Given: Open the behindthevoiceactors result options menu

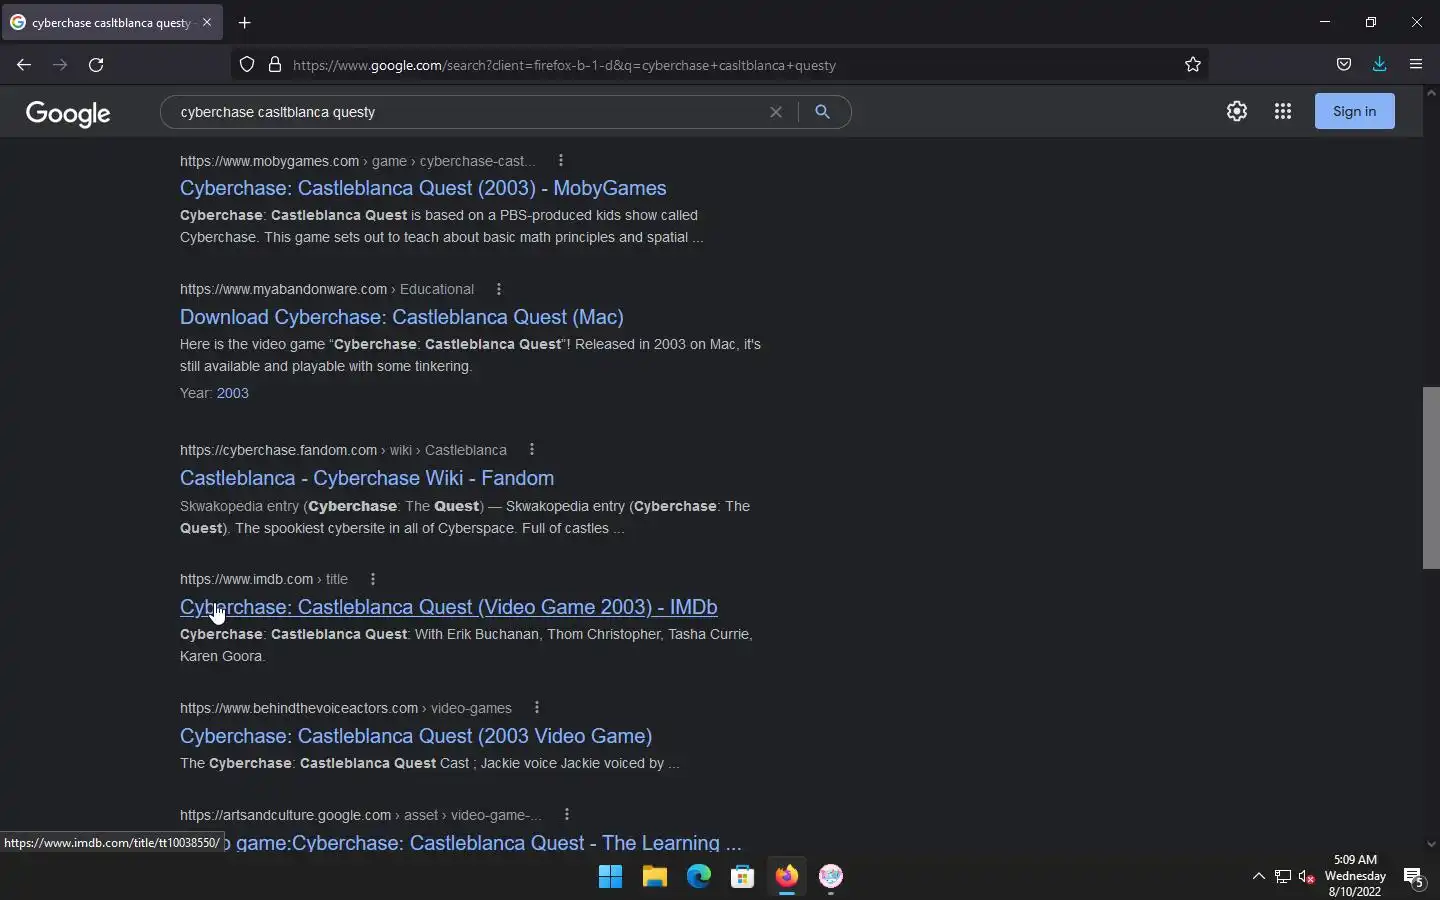Looking at the screenshot, I should click(x=537, y=708).
